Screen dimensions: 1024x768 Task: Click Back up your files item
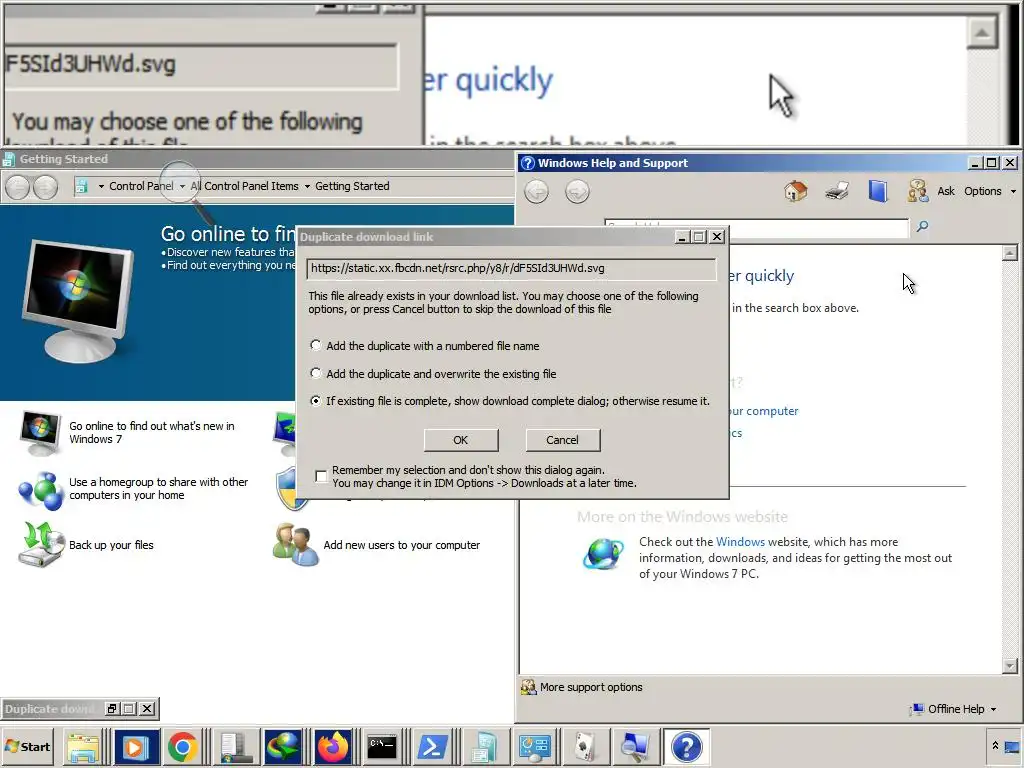tap(111, 545)
